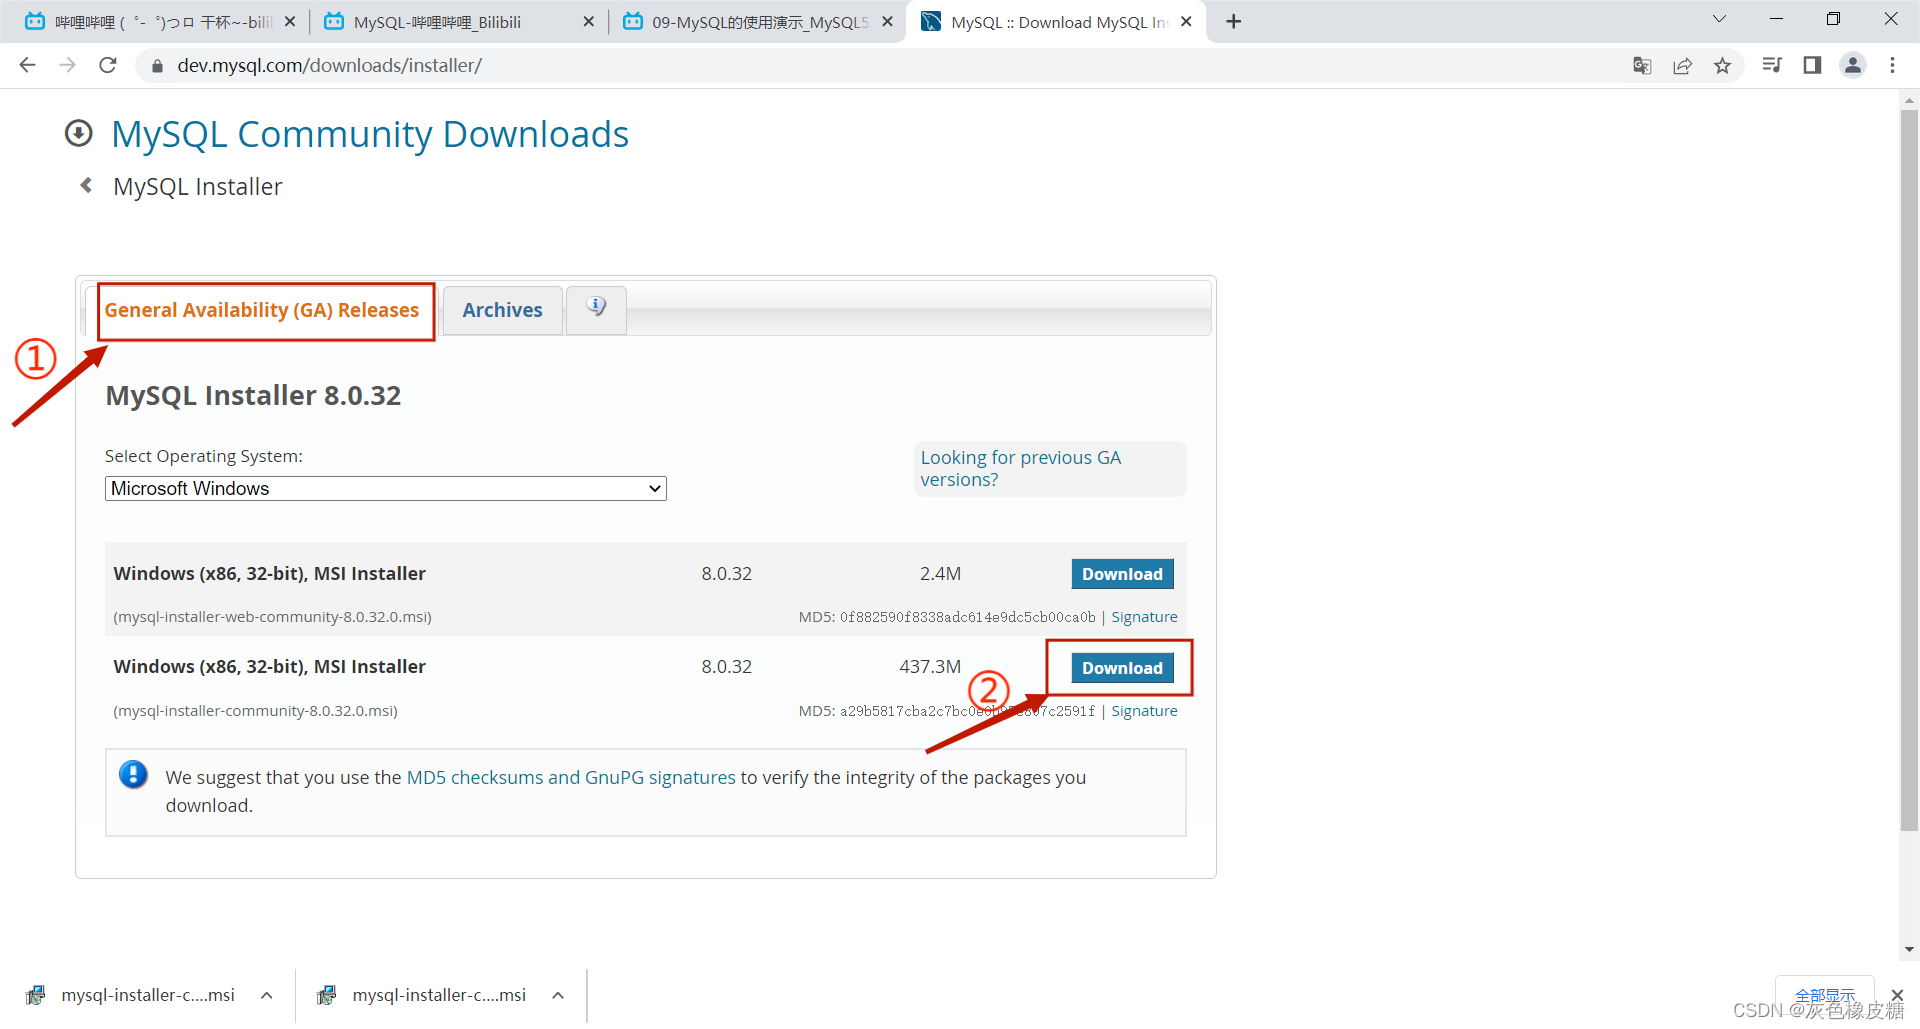Open the Chrome profile avatar
The image size is (1920, 1029).
tap(1853, 65)
